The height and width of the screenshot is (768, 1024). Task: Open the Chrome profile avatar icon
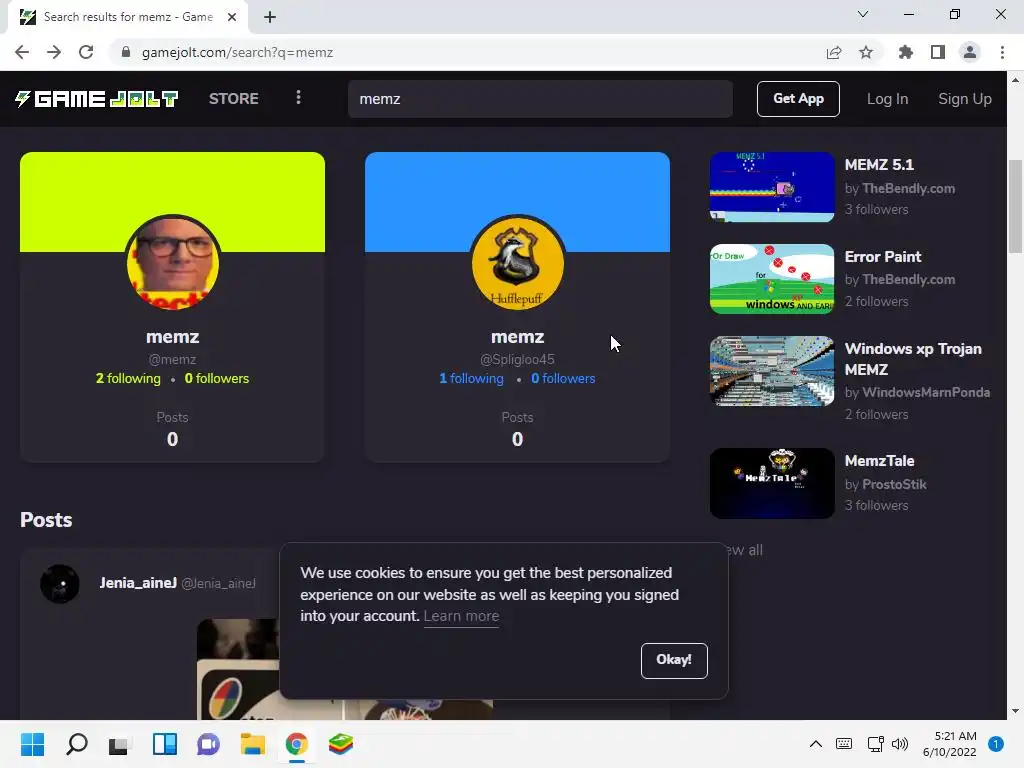(x=970, y=52)
